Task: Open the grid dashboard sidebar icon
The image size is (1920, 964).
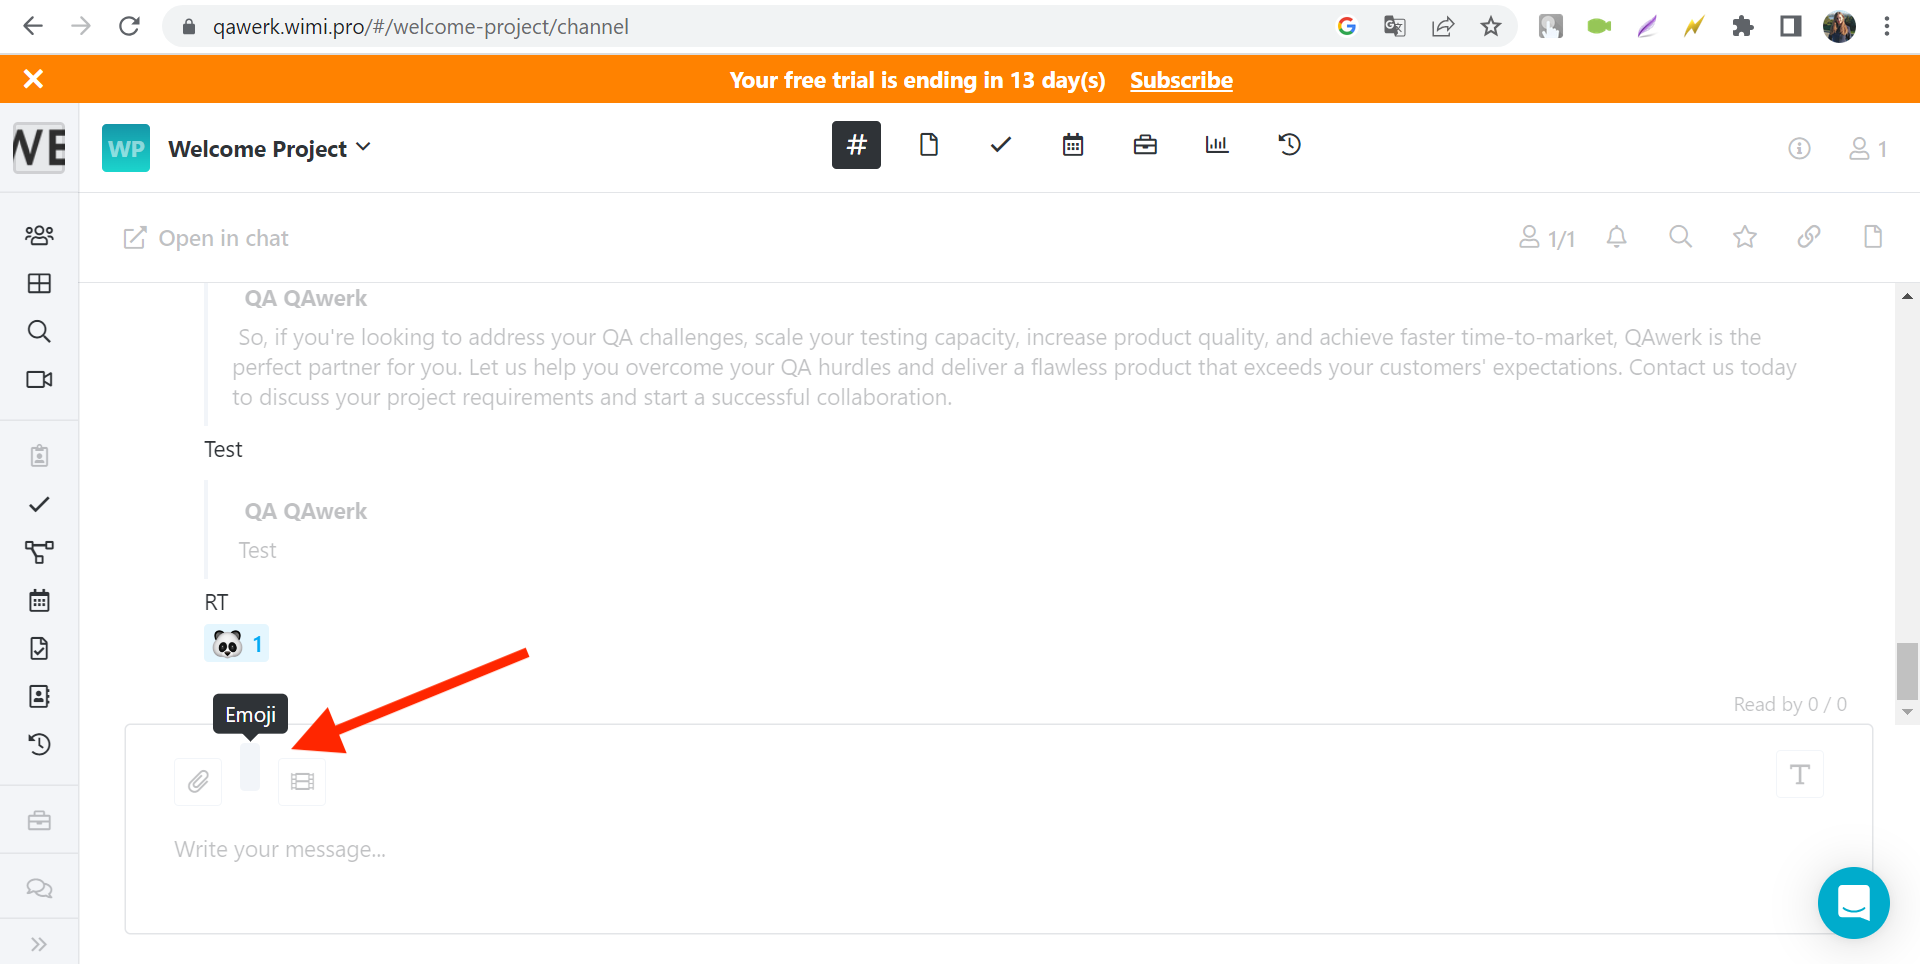Action: coord(39,283)
